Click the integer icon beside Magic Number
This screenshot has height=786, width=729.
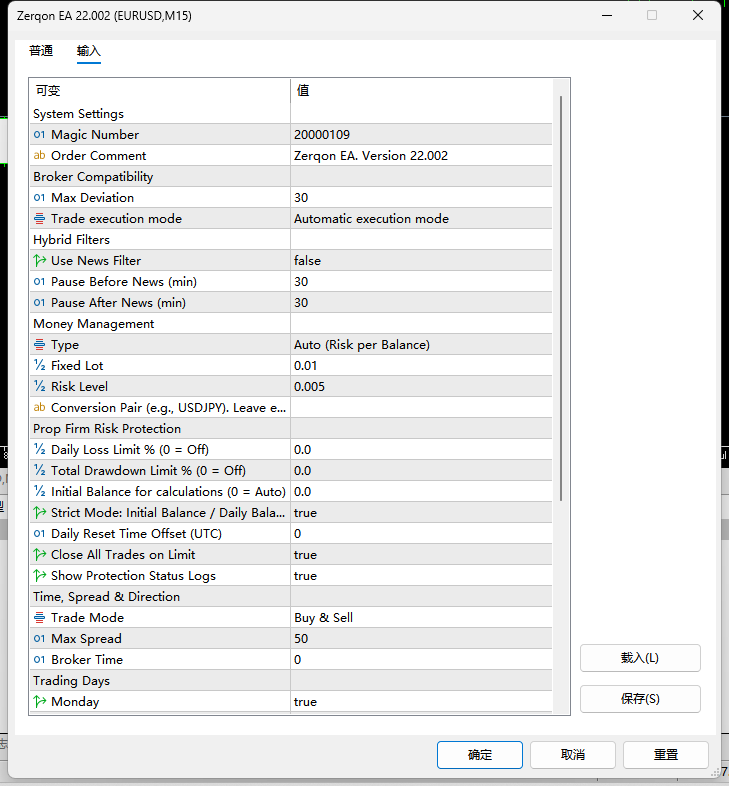39,134
